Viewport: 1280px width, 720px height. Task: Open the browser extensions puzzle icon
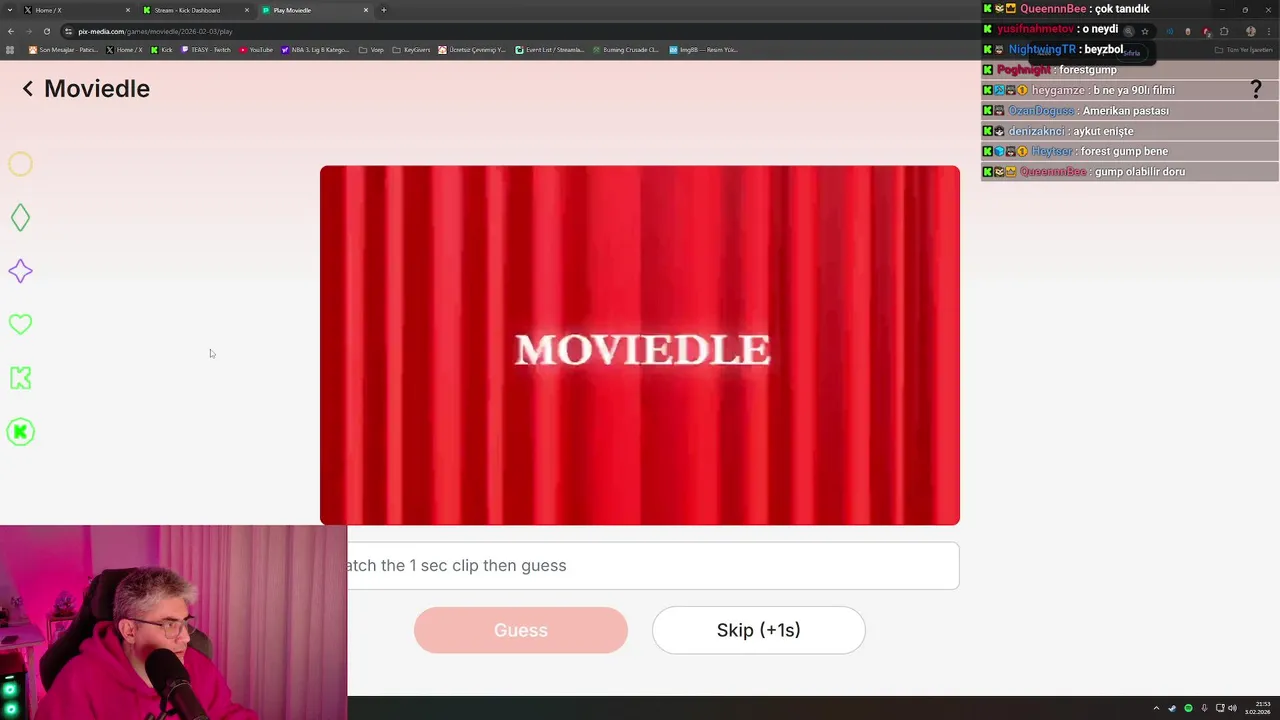point(1224,31)
